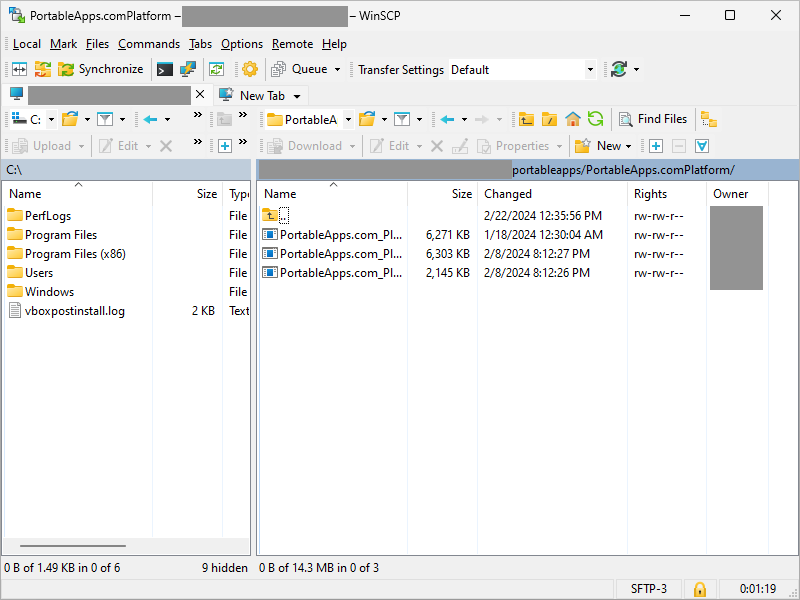Open the Preferences gear icon

click(249, 69)
